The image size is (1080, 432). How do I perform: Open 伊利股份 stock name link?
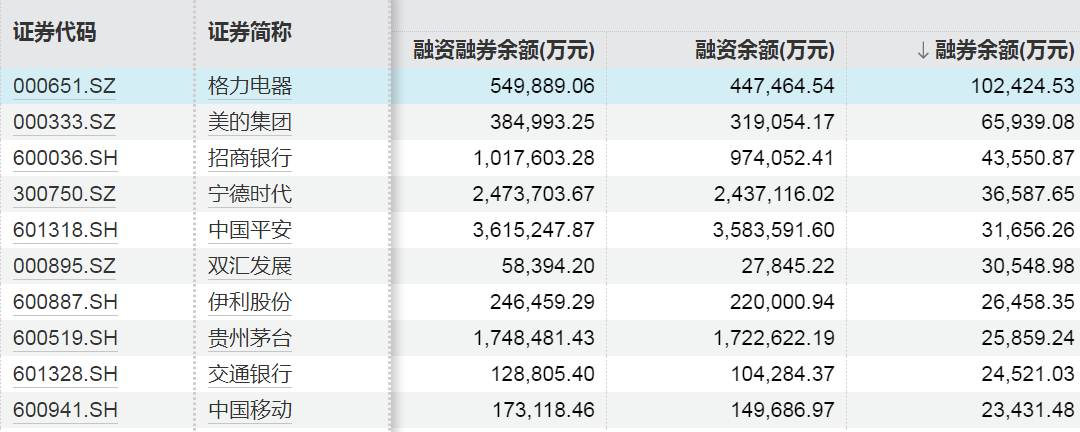pos(250,302)
